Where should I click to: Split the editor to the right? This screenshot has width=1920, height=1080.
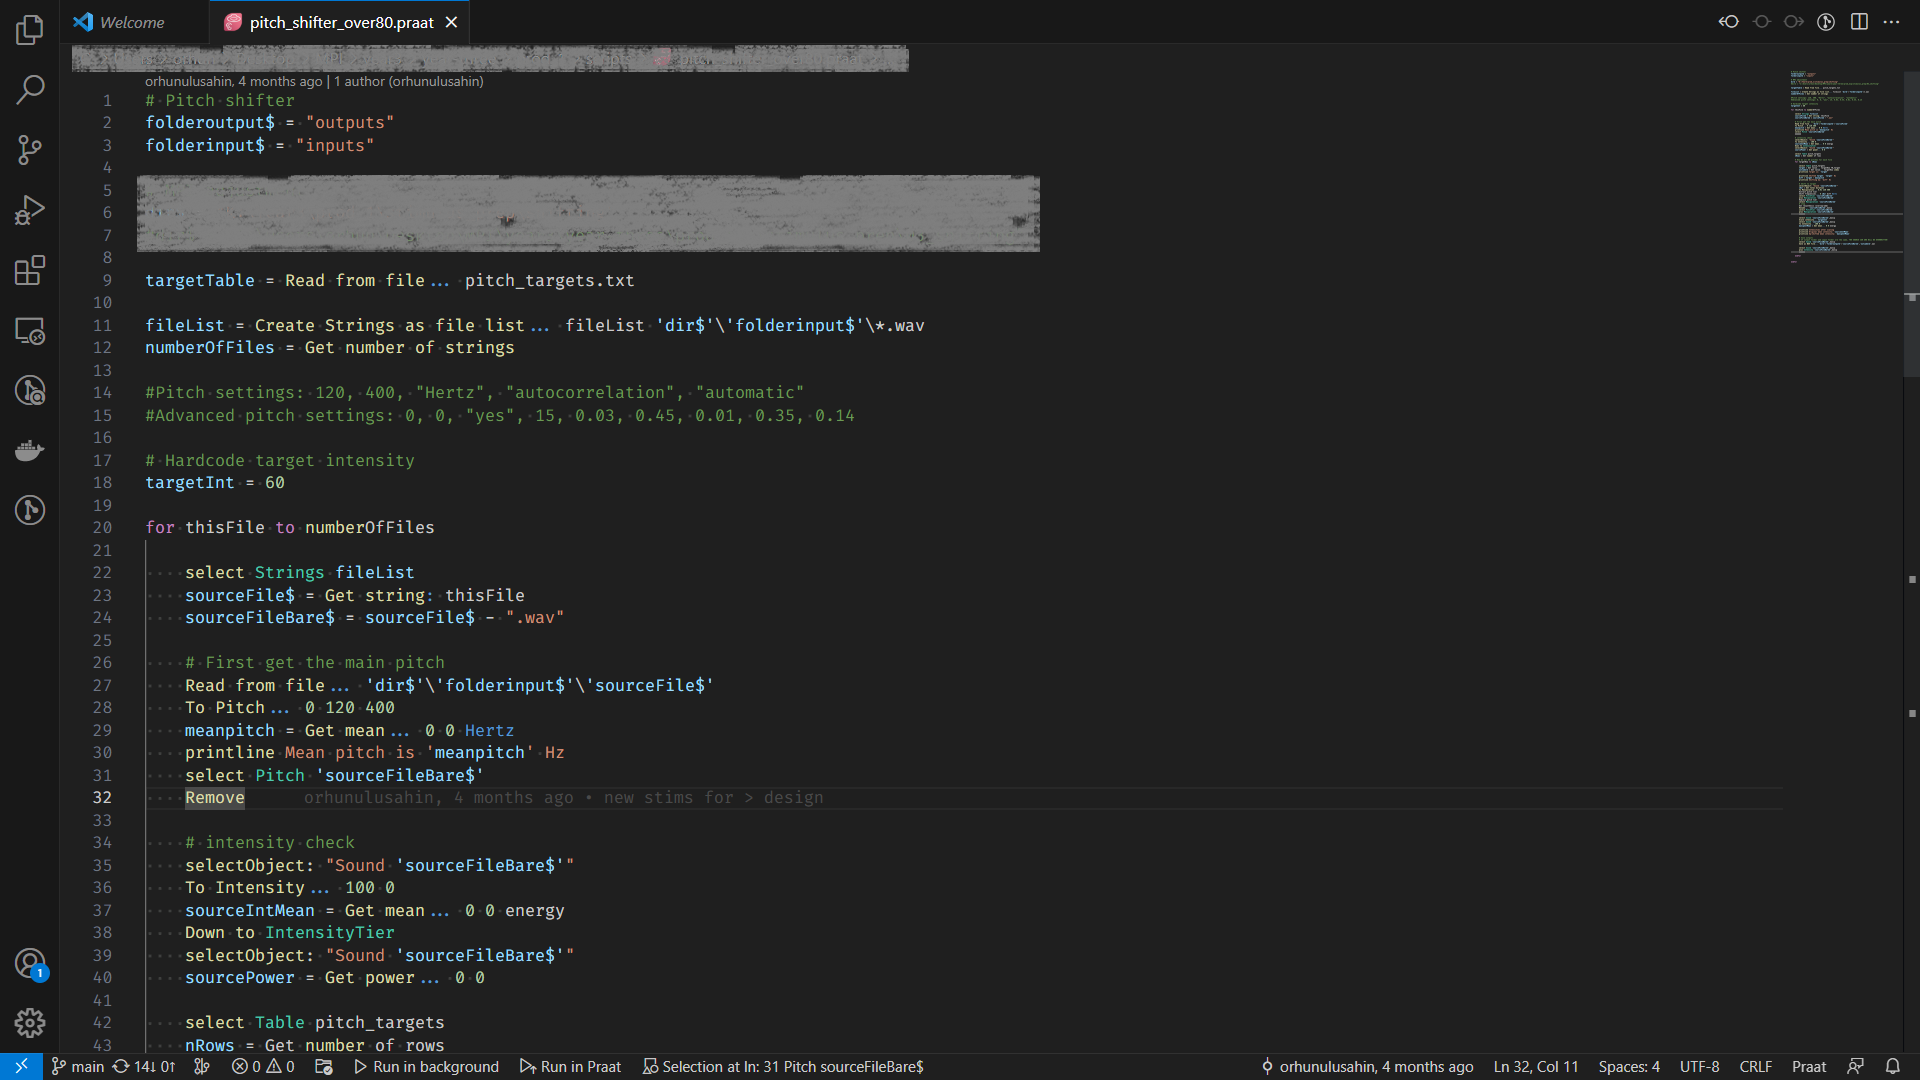(x=1859, y=22)
